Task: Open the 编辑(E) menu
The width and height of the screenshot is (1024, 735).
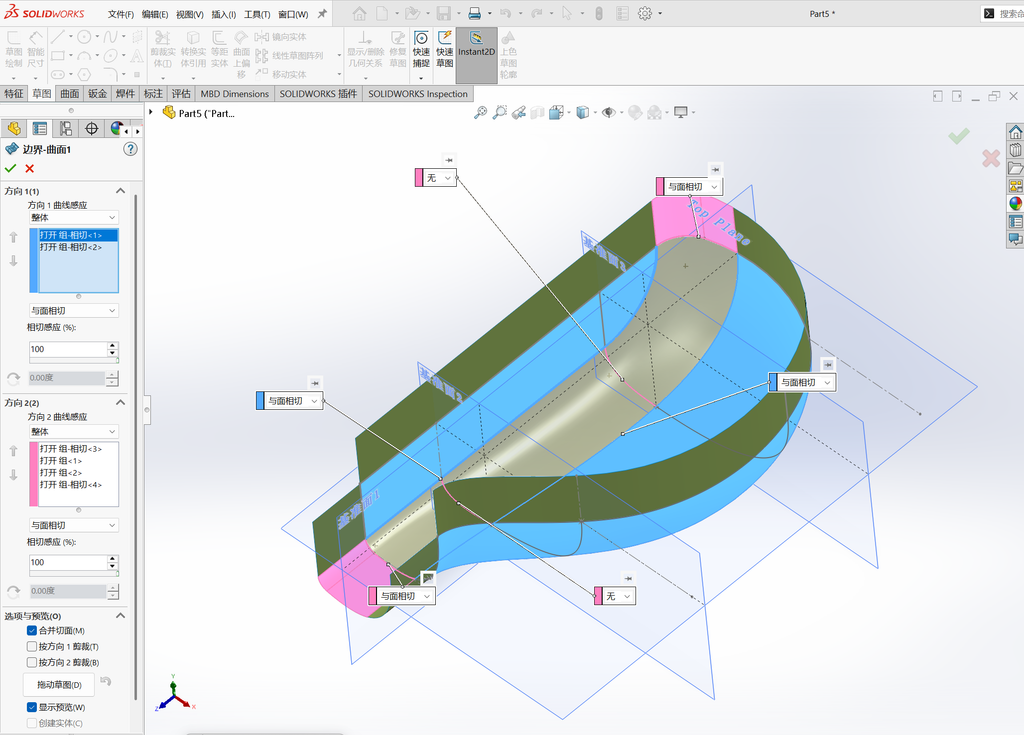Action: [x=155, y=14]
